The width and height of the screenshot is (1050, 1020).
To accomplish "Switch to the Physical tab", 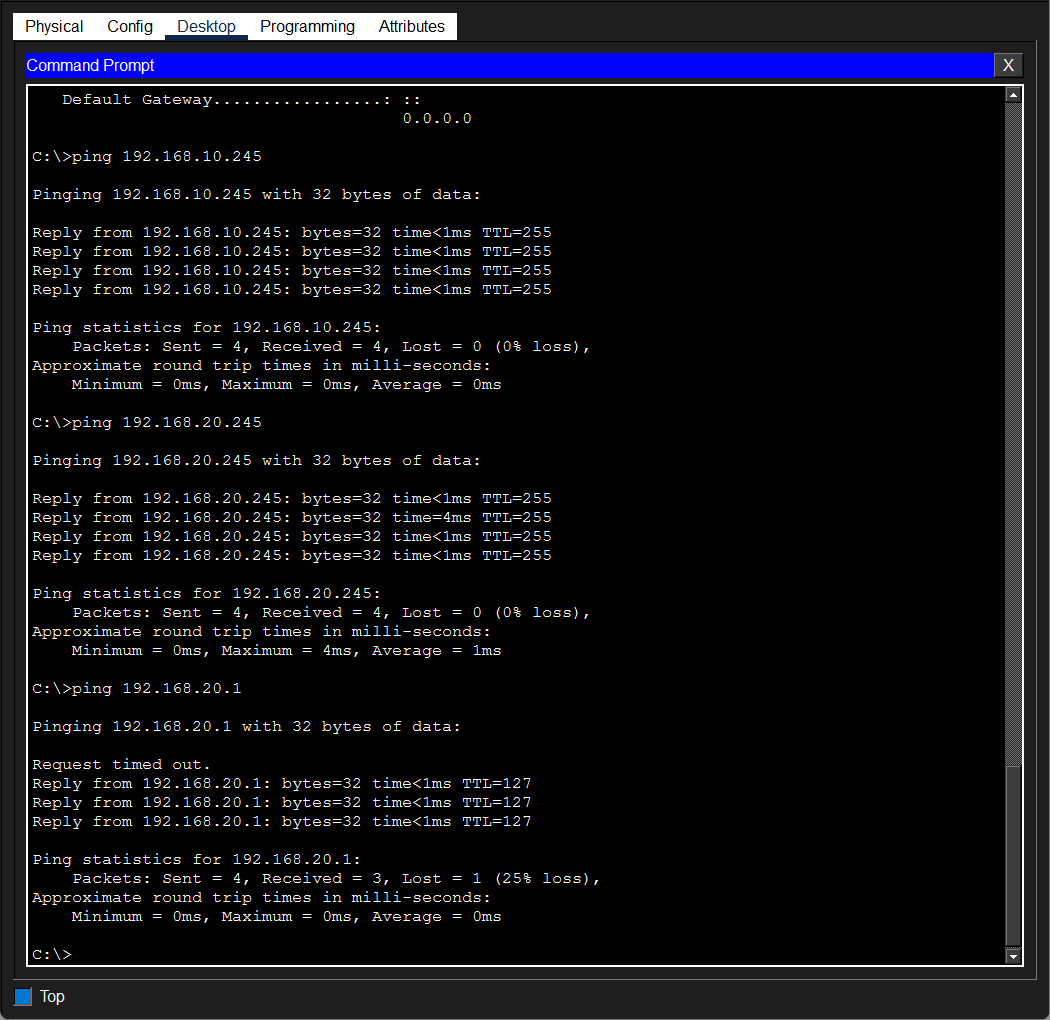I will coord(54,27).
